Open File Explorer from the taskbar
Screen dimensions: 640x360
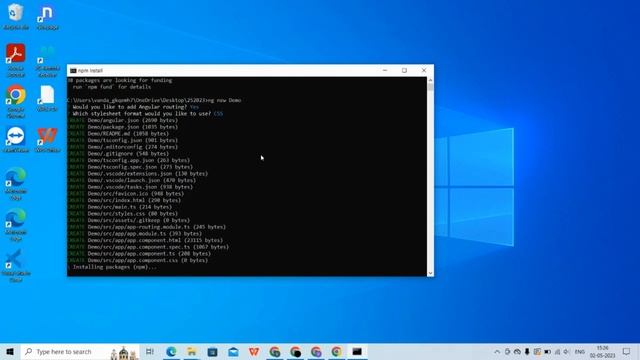click(191, 351)
